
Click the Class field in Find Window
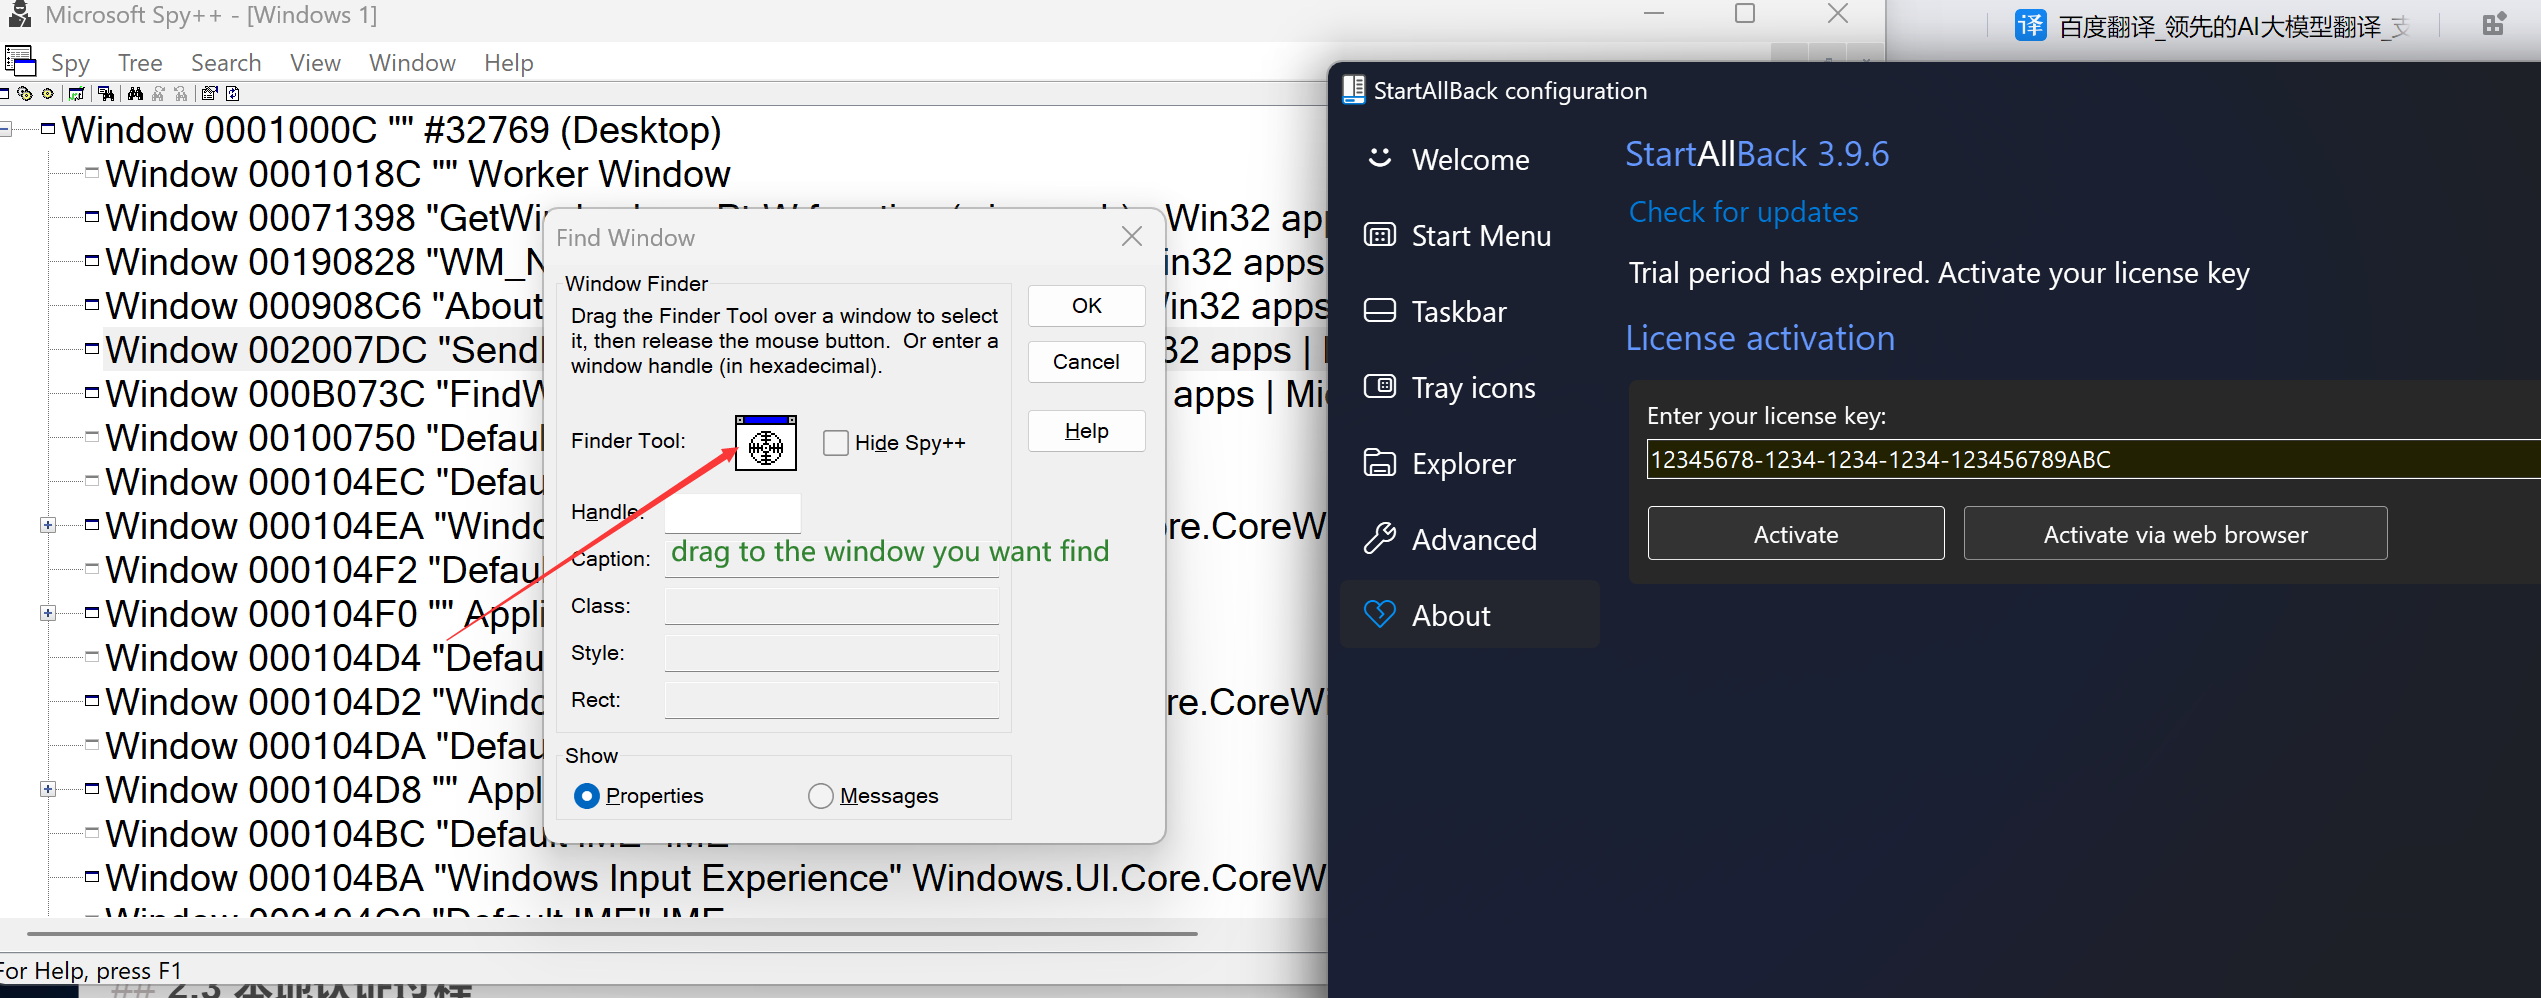(x=832, y=607)
